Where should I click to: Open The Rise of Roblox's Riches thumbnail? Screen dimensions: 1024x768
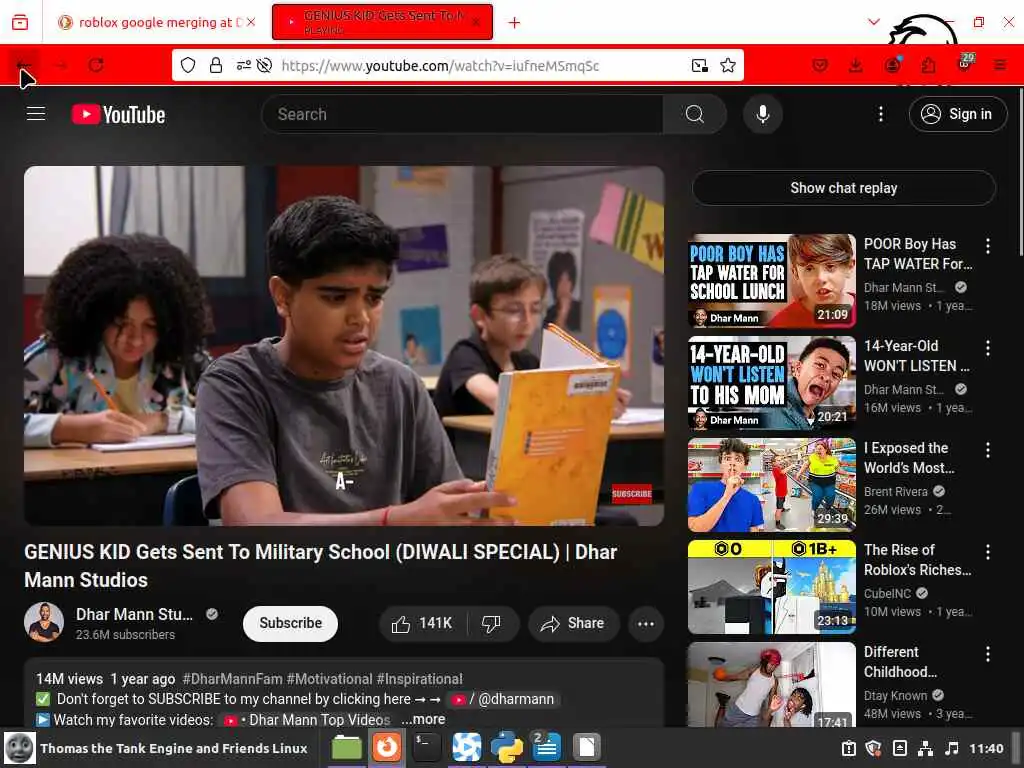[x=771, y=586]
